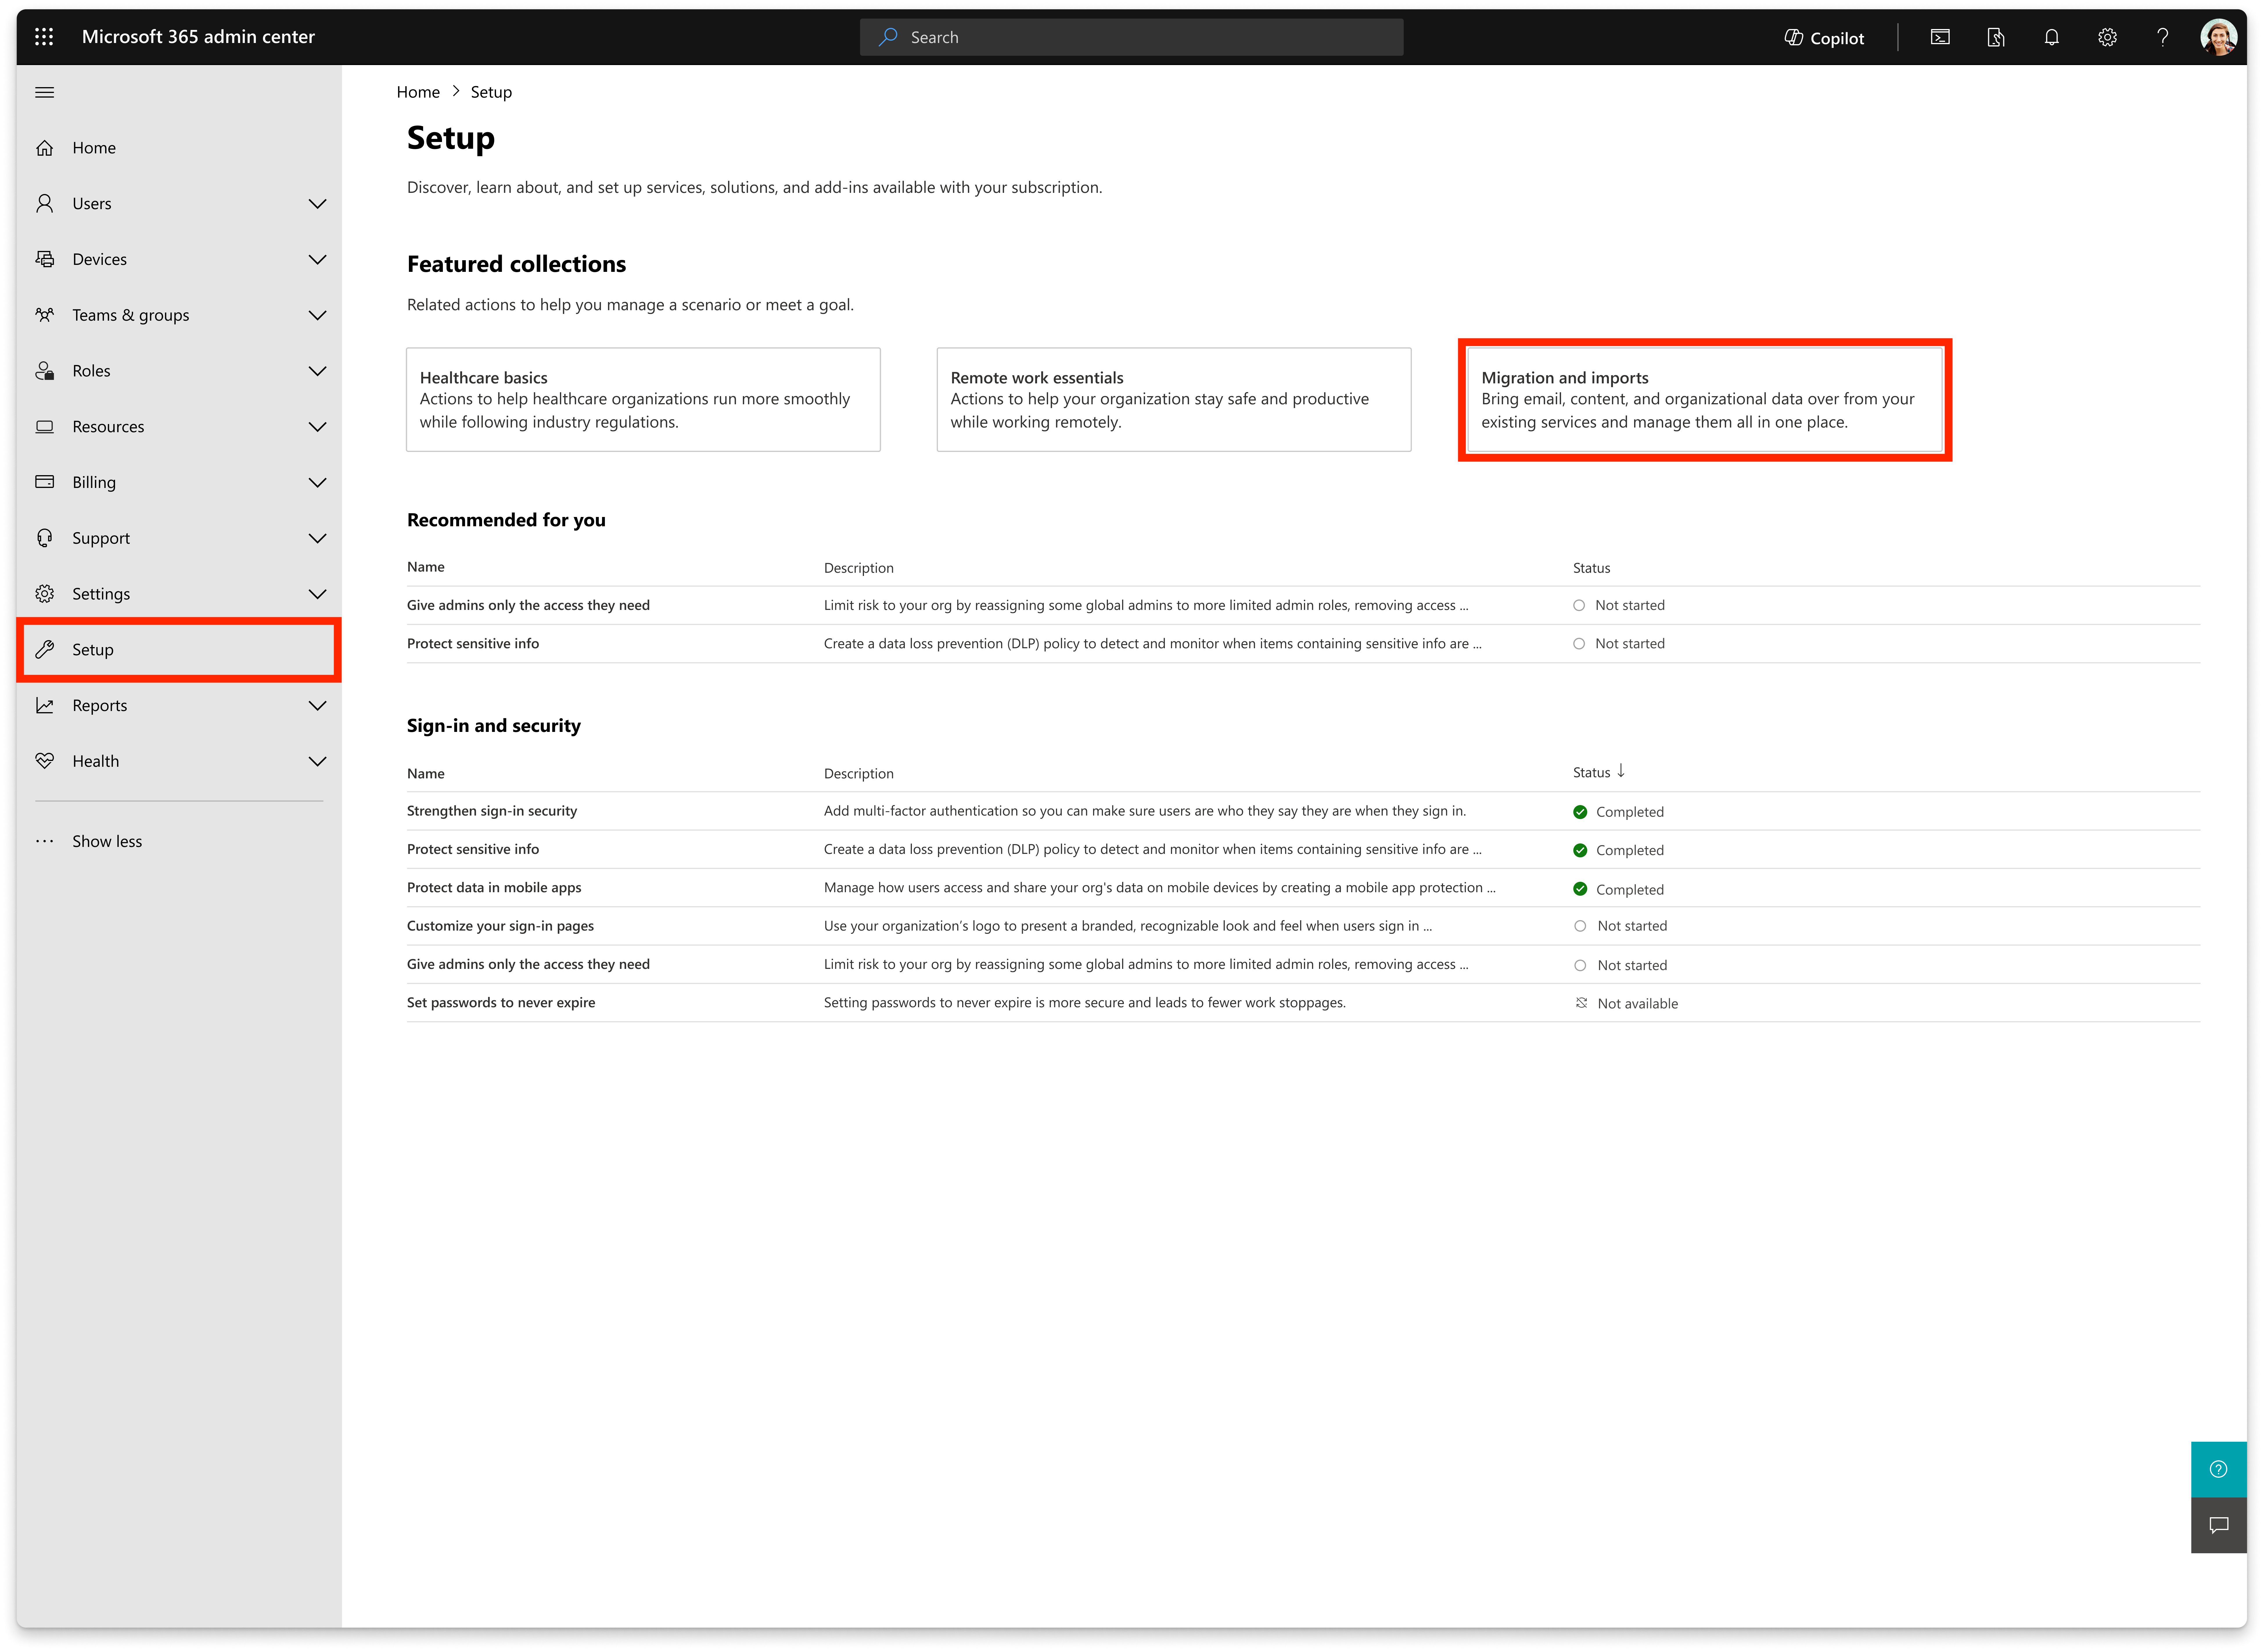Viewport: 2264px width, 1652px height.
Task: Open the Cloud Shell terminal icon
Action: click(1940, 37)
